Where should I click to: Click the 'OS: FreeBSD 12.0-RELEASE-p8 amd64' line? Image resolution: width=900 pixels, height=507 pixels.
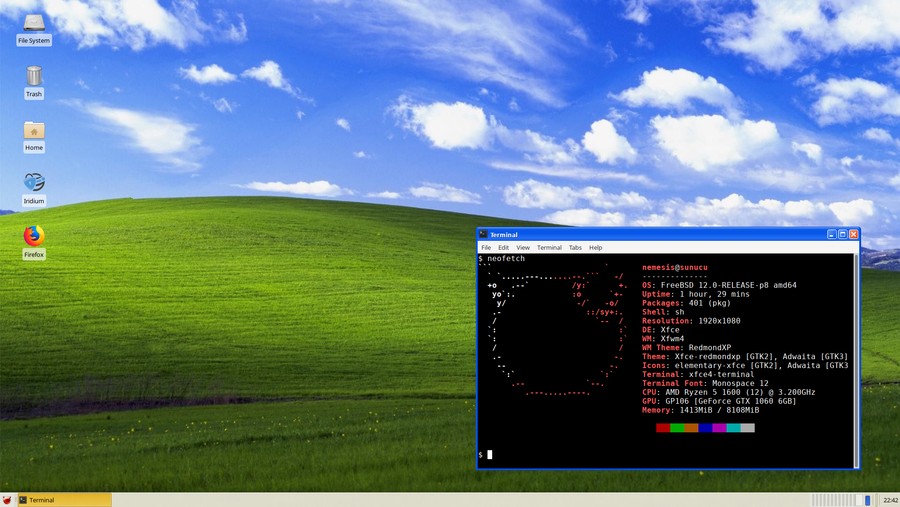(x=719, y=285)
